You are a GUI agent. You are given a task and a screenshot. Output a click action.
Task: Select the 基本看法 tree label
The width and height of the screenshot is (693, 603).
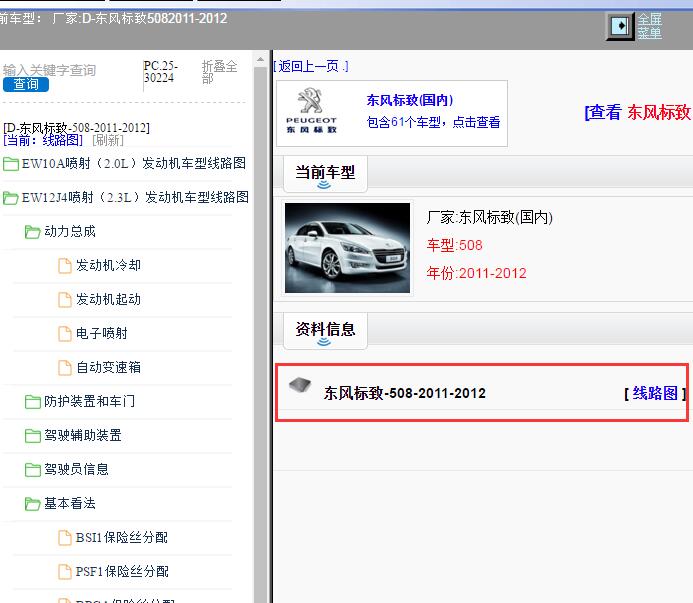coord(70,503)
